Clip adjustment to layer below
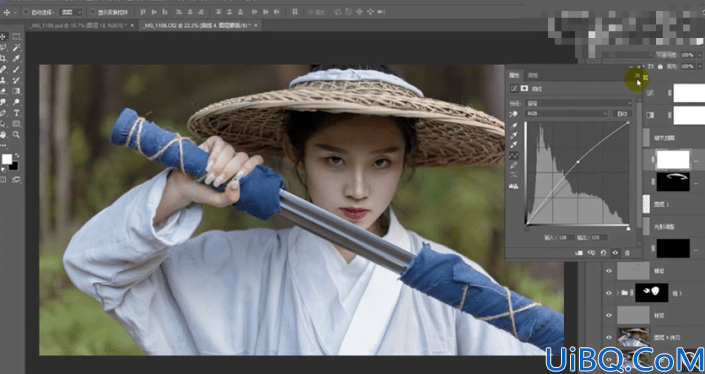 pos(579,253)
